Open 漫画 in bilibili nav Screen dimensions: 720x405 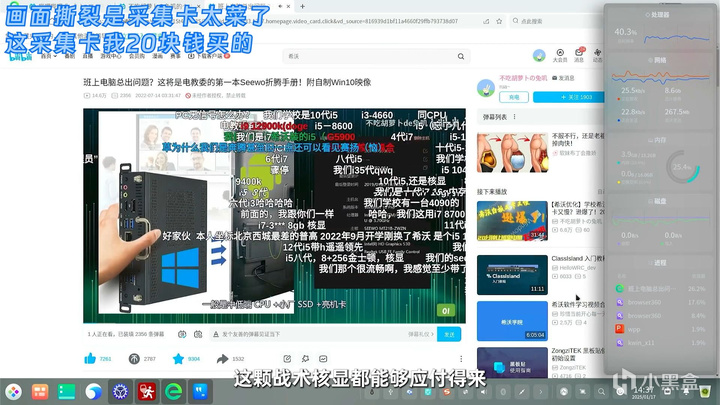pyautogui.click(x=158, y=56)
